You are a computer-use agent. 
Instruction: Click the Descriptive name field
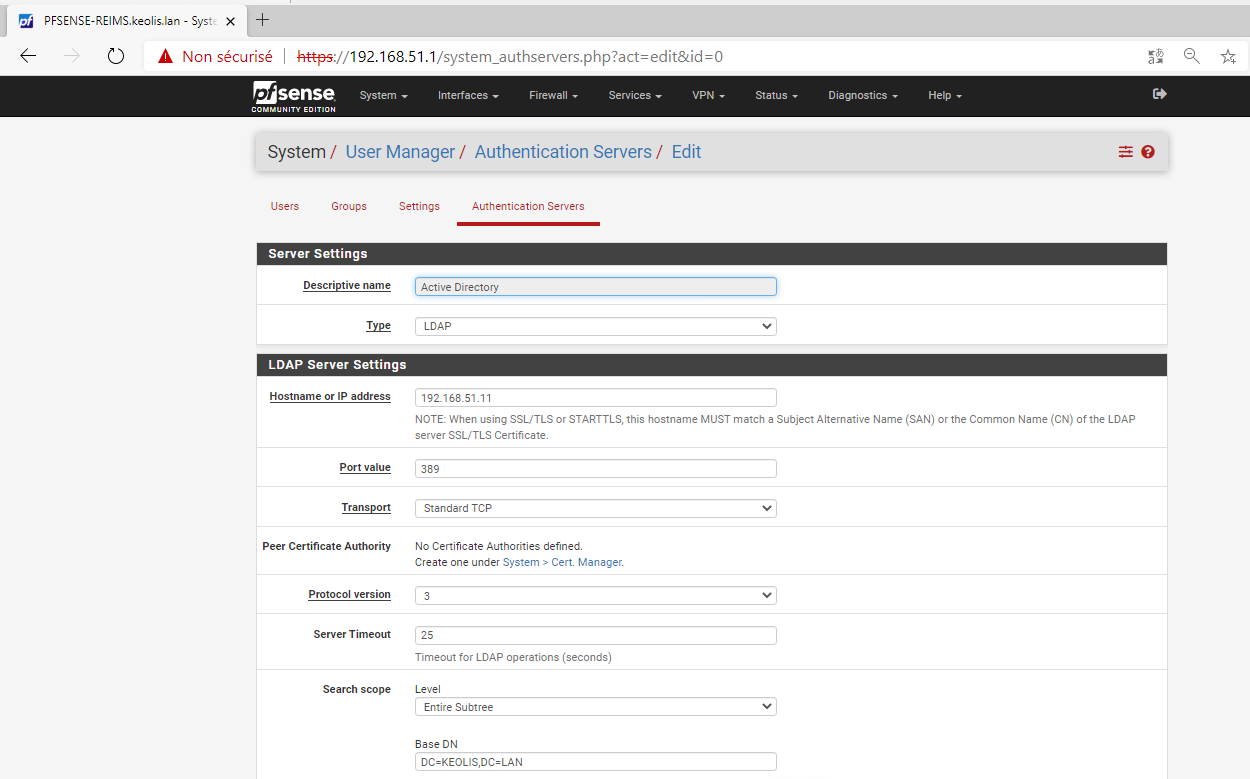(596, 287)
